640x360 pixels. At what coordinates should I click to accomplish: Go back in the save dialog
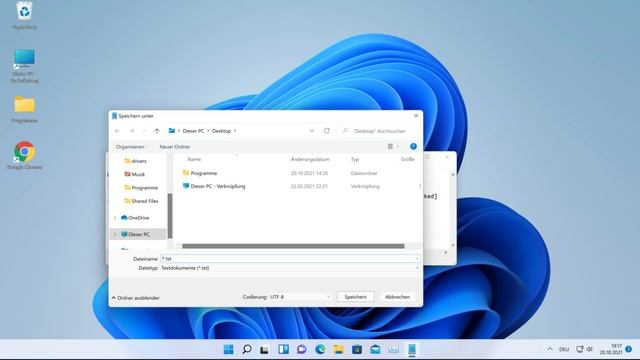[x=117, y=131]
